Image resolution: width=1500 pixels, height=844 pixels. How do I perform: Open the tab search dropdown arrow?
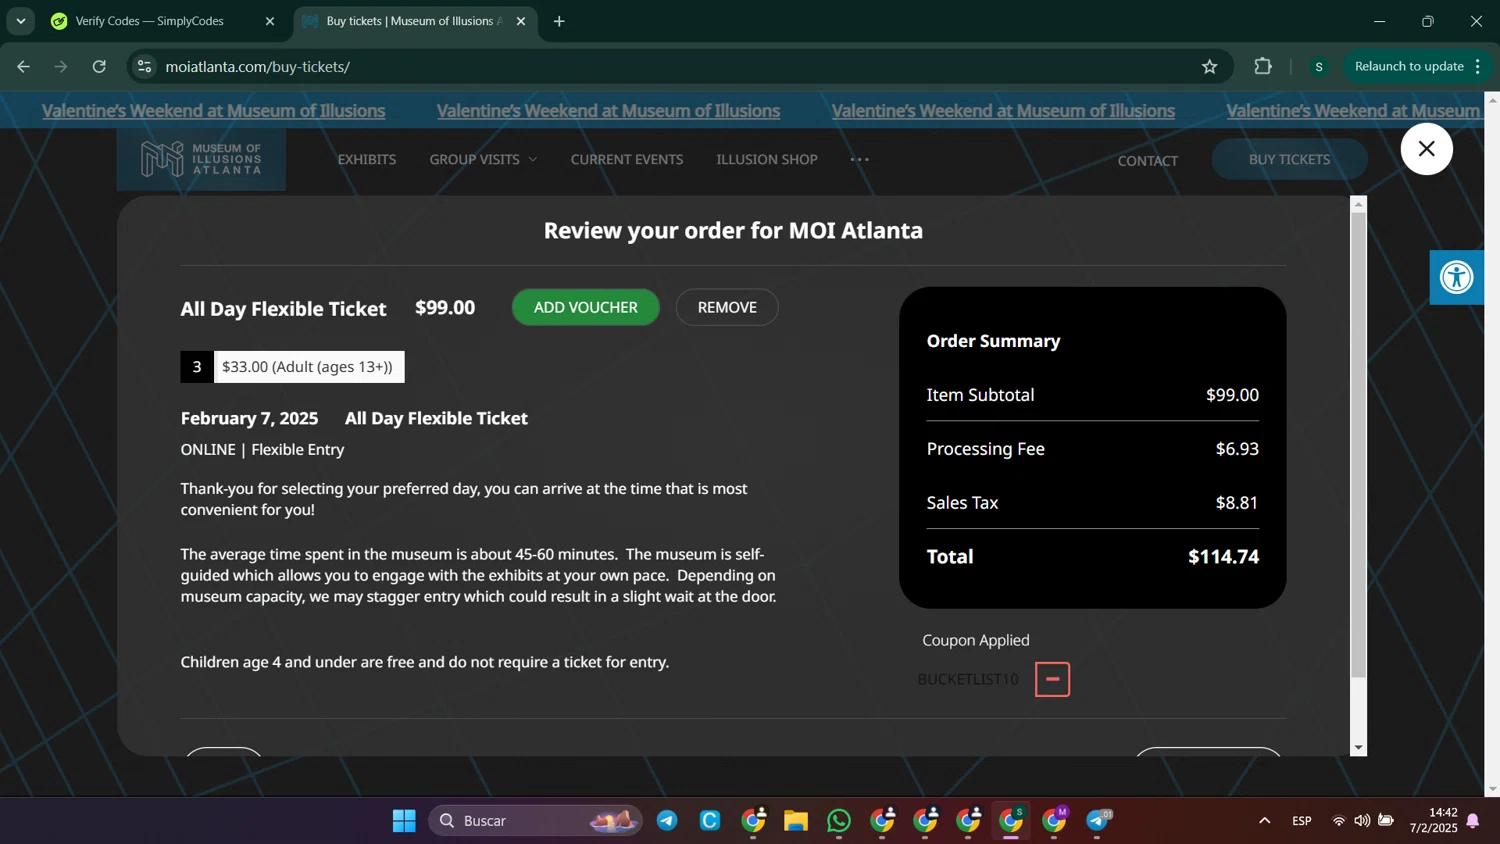[x=20, y=21]
